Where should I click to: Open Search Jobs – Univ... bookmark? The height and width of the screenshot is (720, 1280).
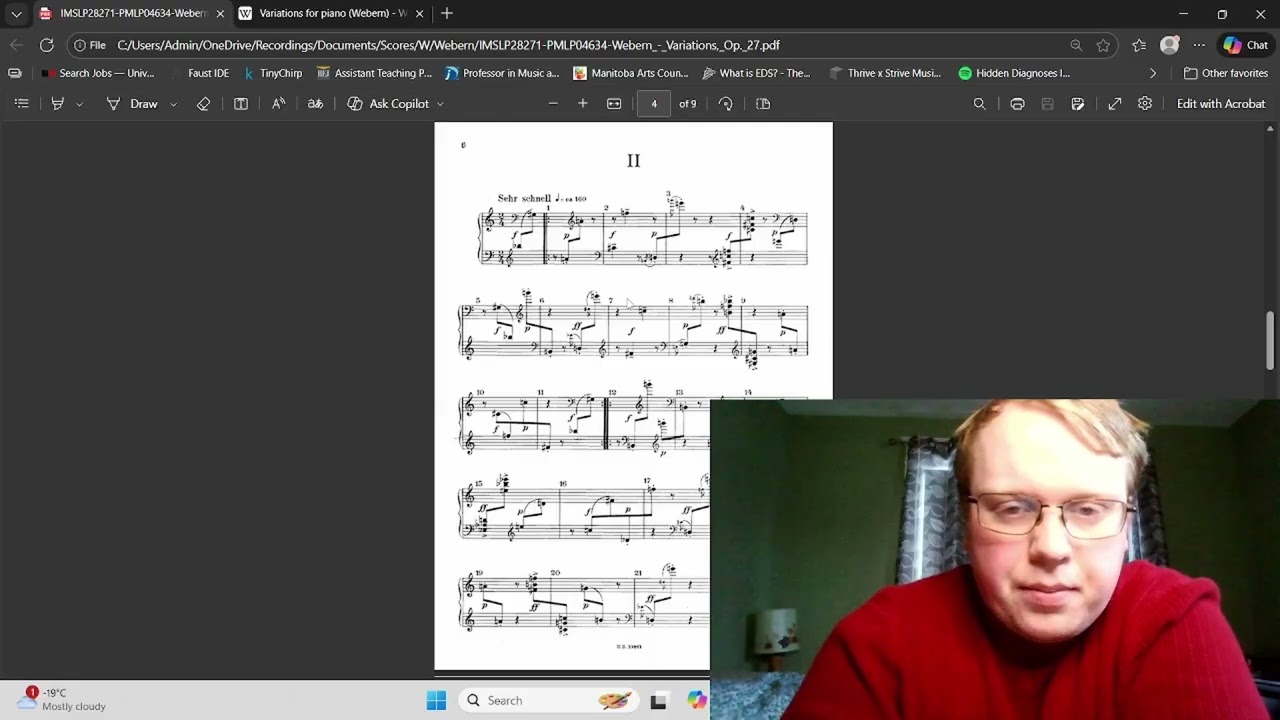tap(97, 73)
